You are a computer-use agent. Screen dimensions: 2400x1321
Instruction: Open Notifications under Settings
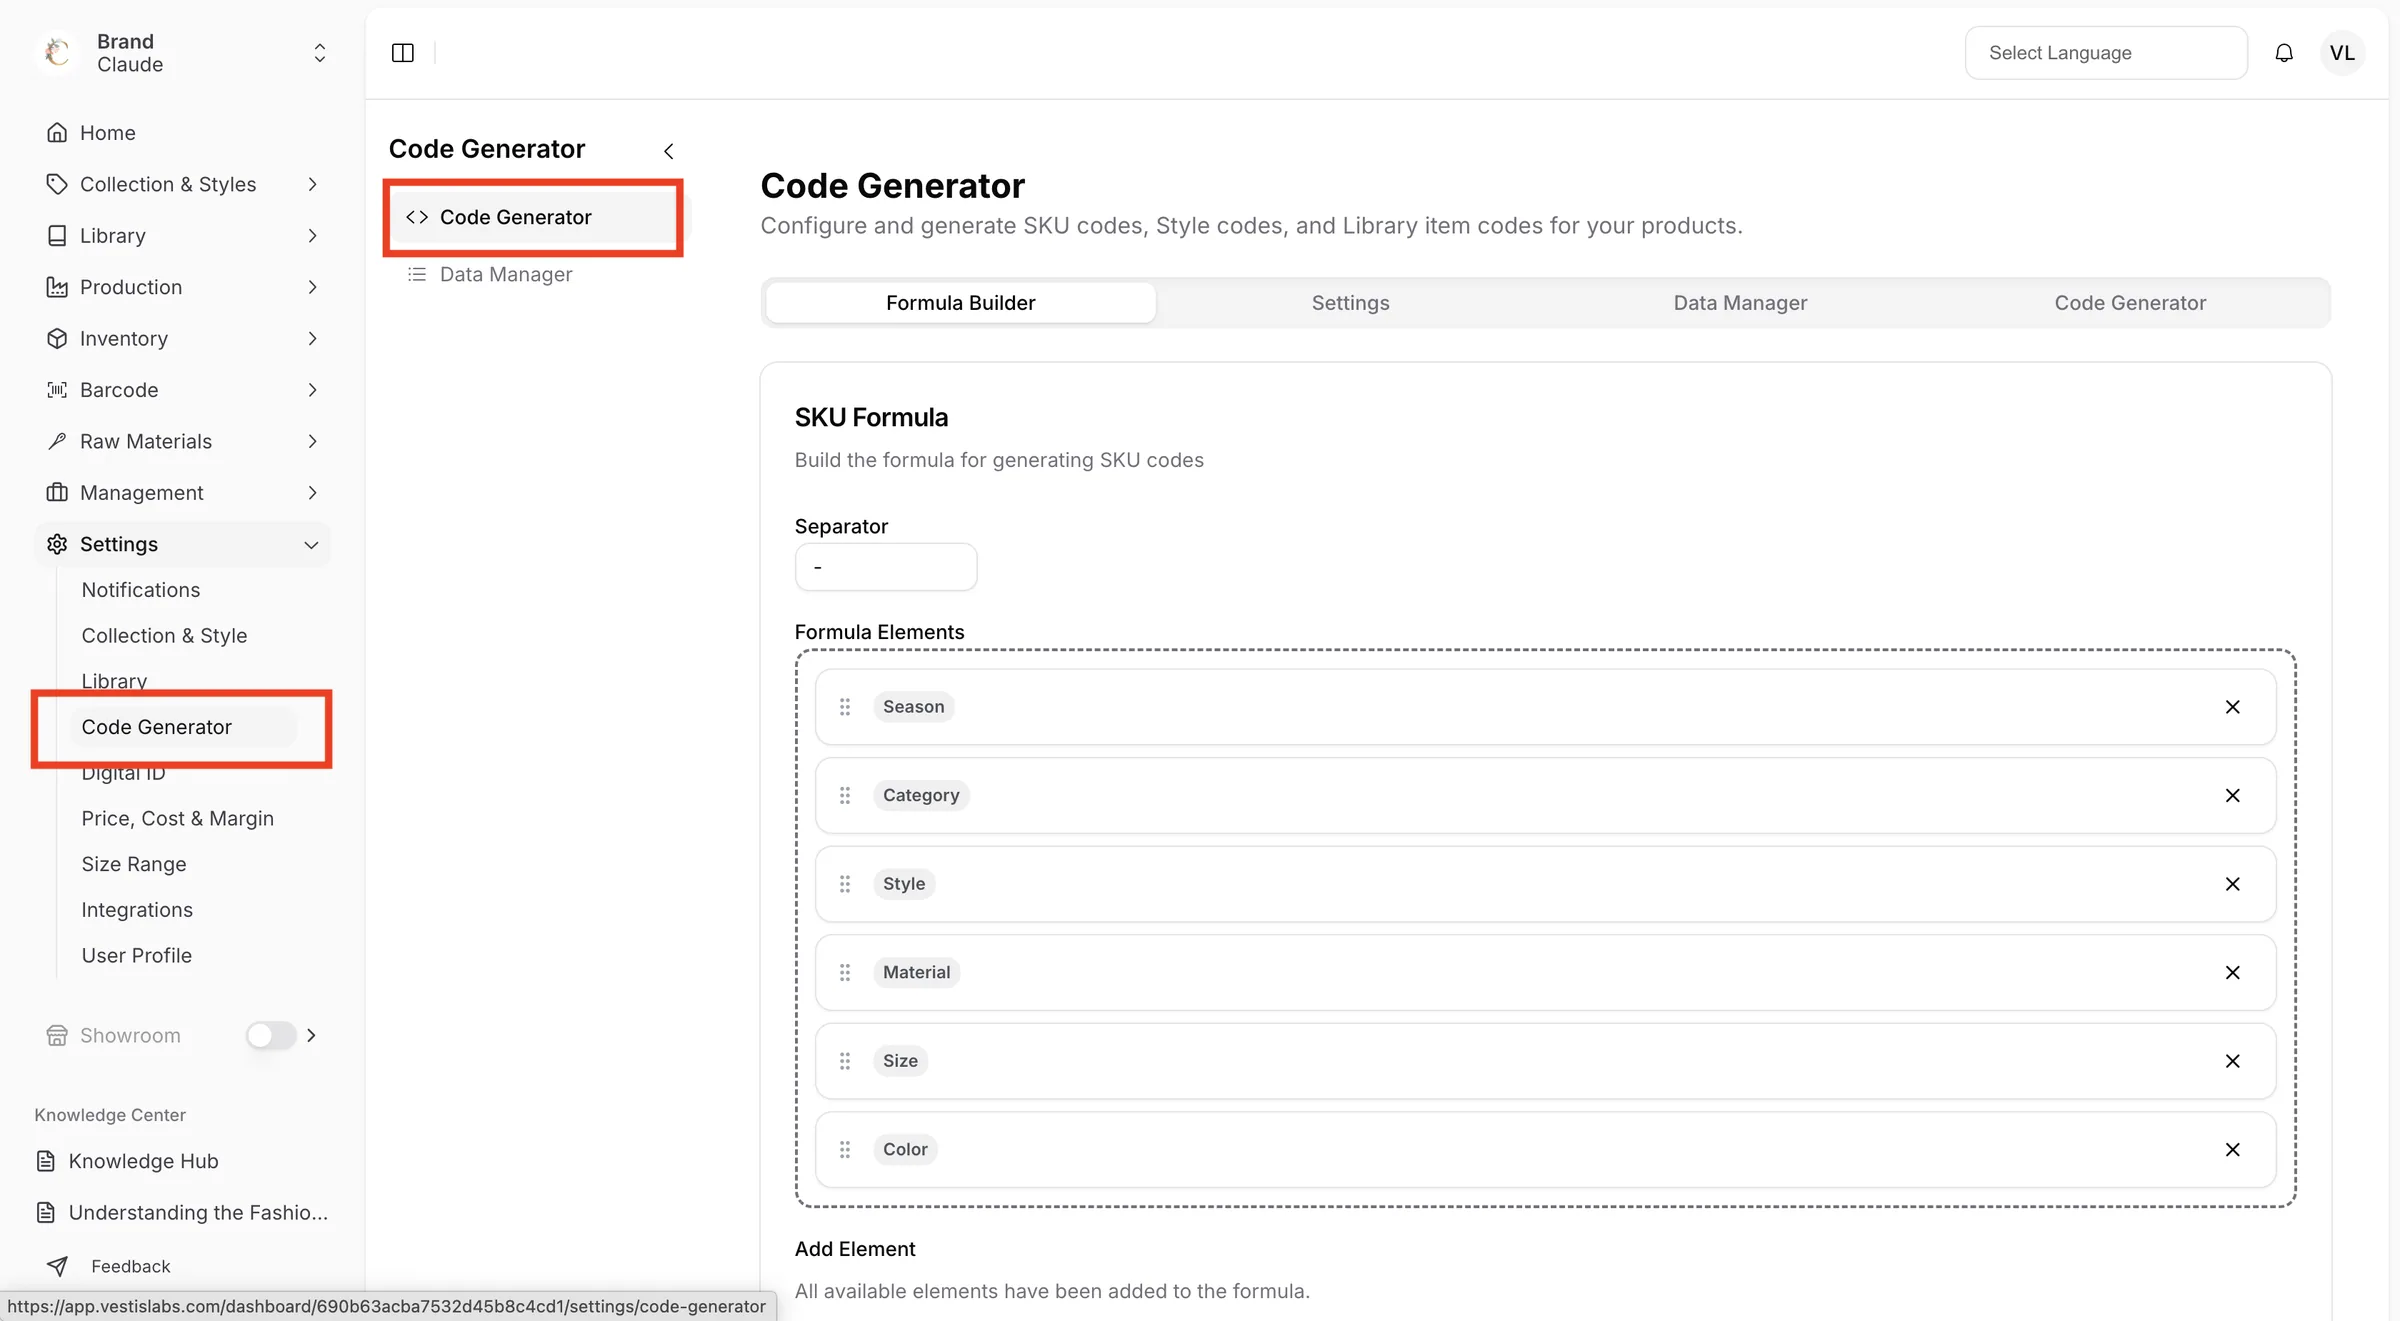pyautogui.click(x=141, y=590)
